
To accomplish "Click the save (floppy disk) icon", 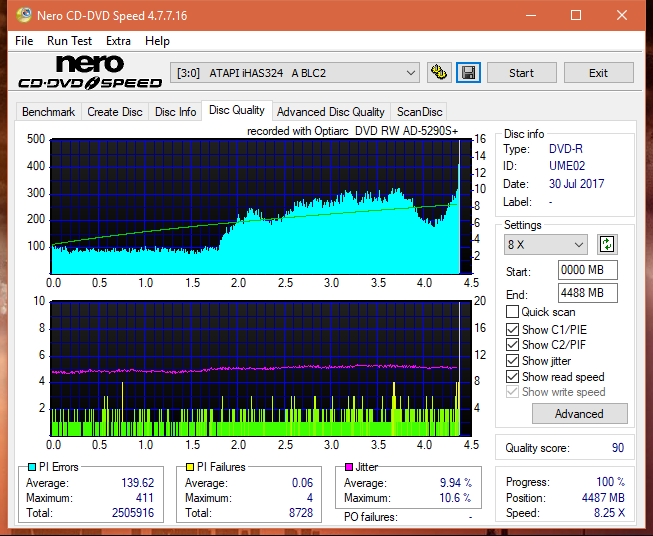I will click(469, 73).
